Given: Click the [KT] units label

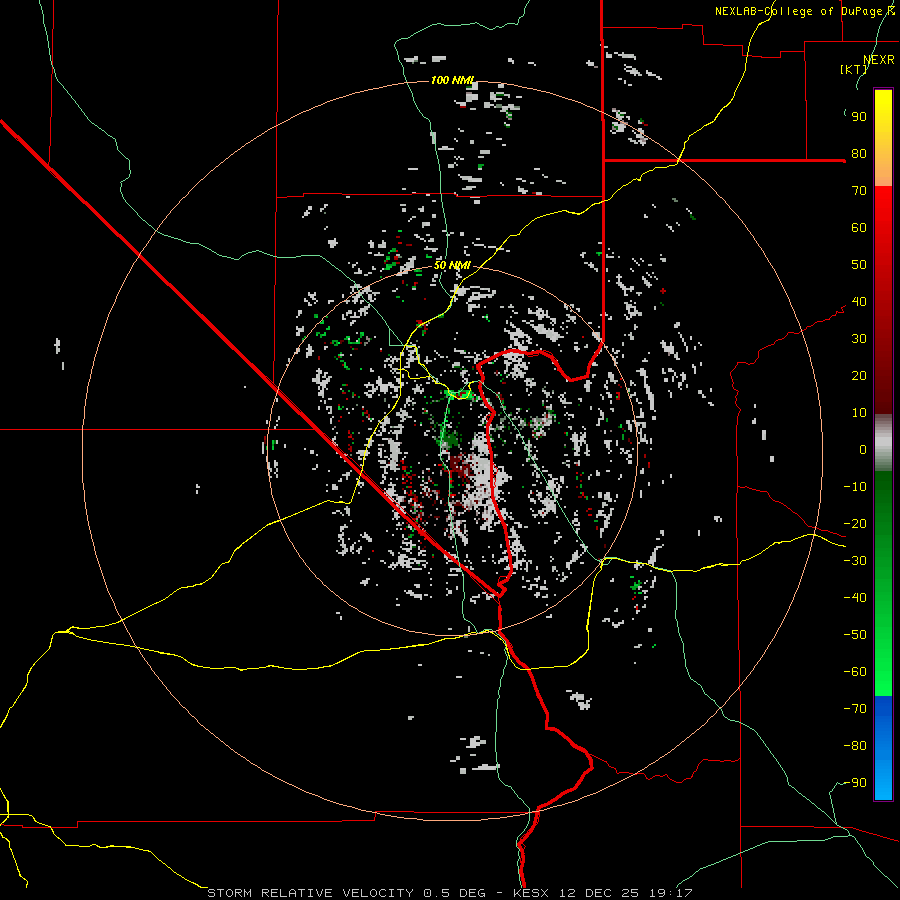Looking at the screenshot, I should pyautogui.click(x=853, y=69).
